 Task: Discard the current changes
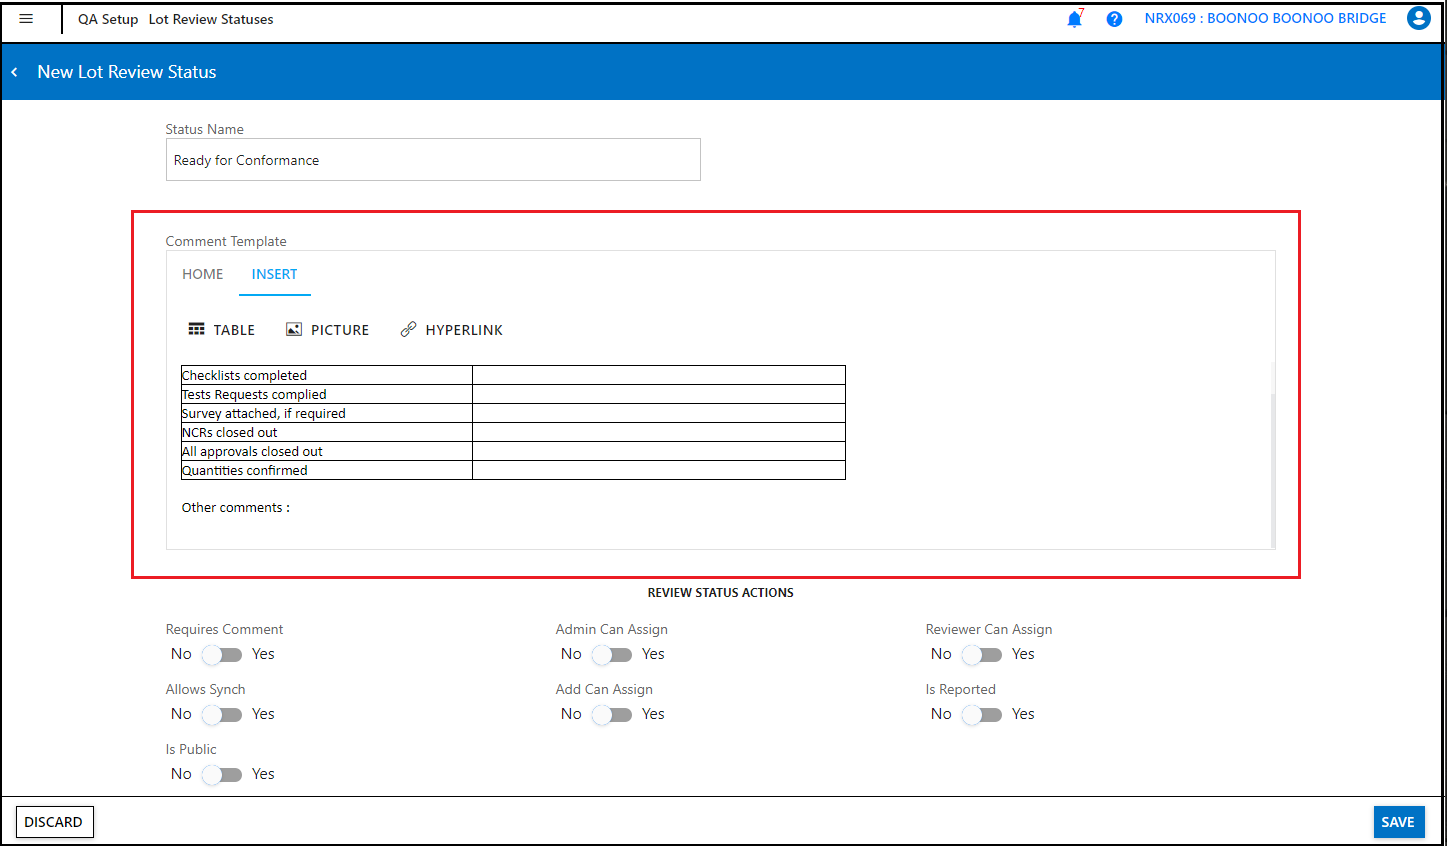click(54, 821)
